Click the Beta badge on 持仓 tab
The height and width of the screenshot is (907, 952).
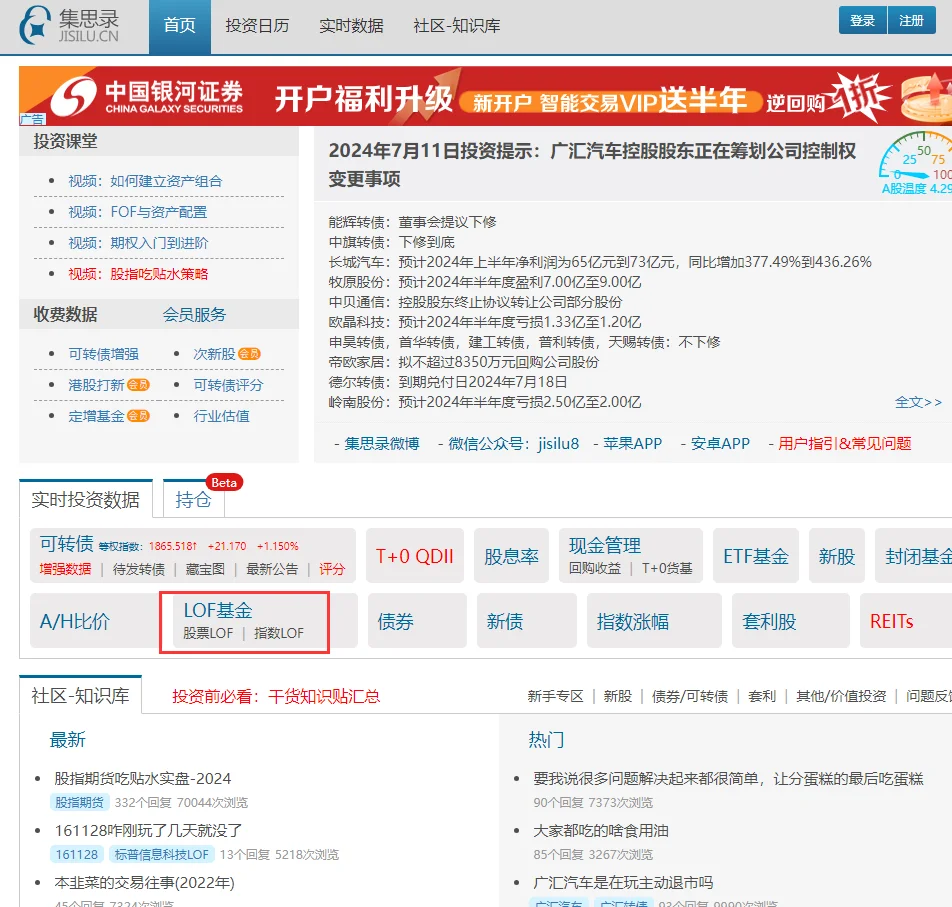224,482
